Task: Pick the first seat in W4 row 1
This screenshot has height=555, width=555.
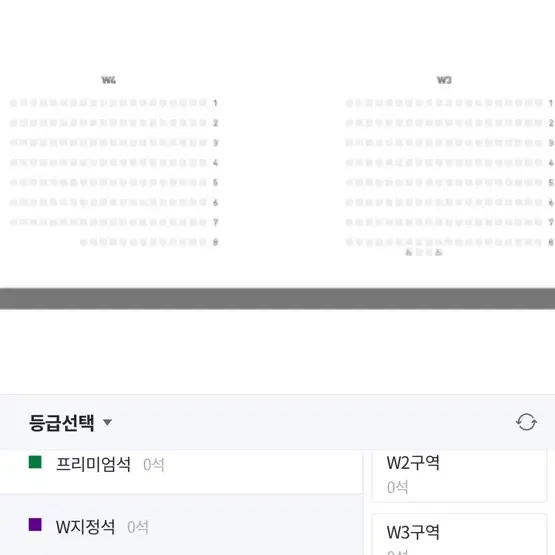Action: pyautogui.click(x=13, y=103)
